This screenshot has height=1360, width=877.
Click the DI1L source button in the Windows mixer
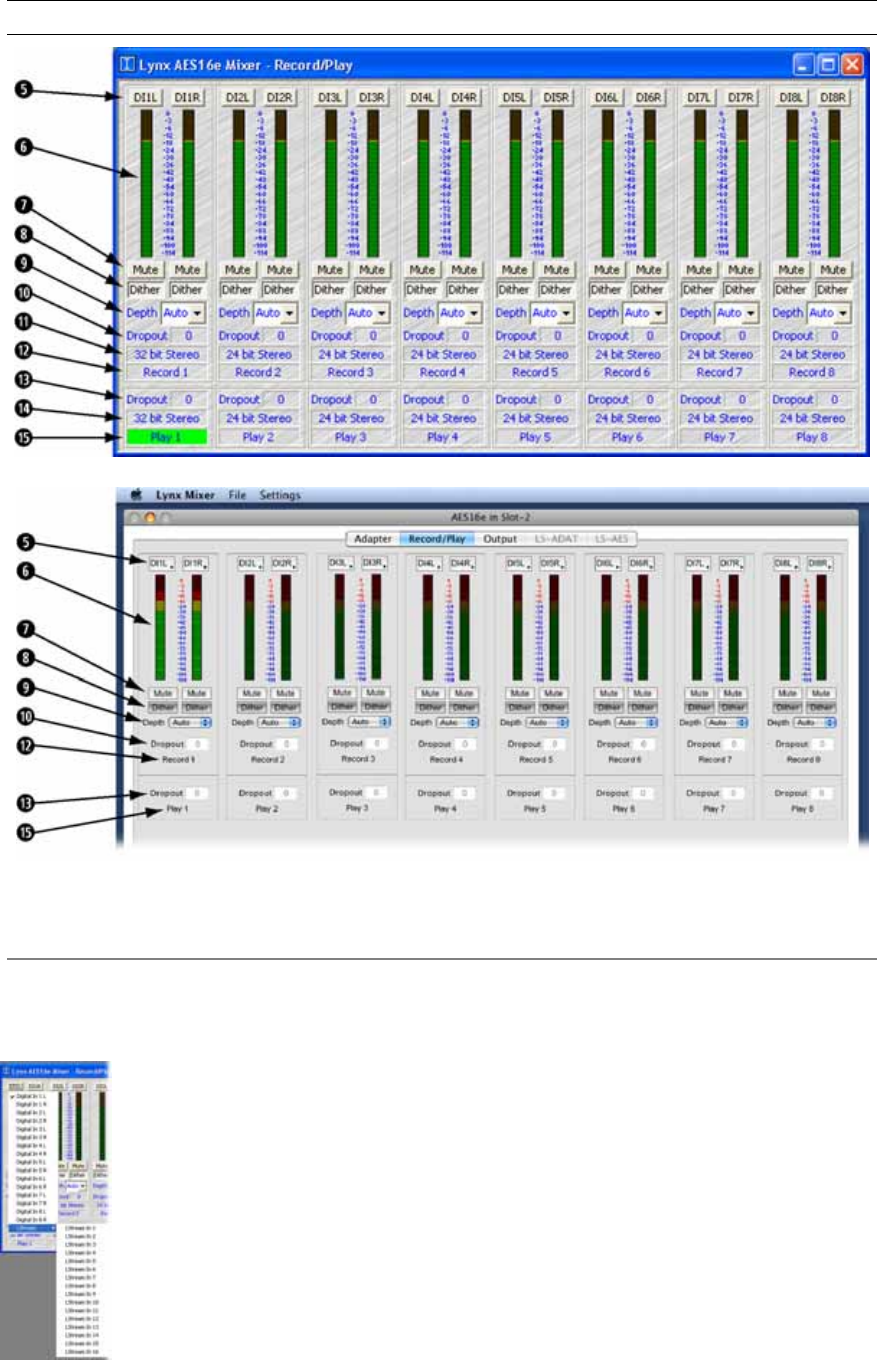coord(144,97)
